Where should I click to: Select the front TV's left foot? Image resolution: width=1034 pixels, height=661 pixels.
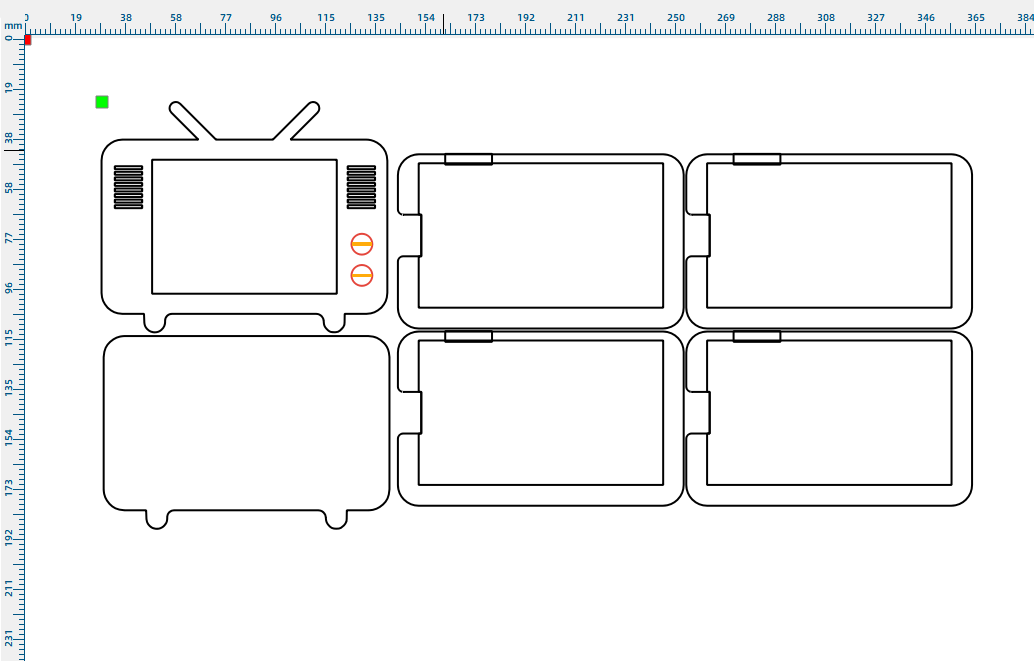coord(155,323)
